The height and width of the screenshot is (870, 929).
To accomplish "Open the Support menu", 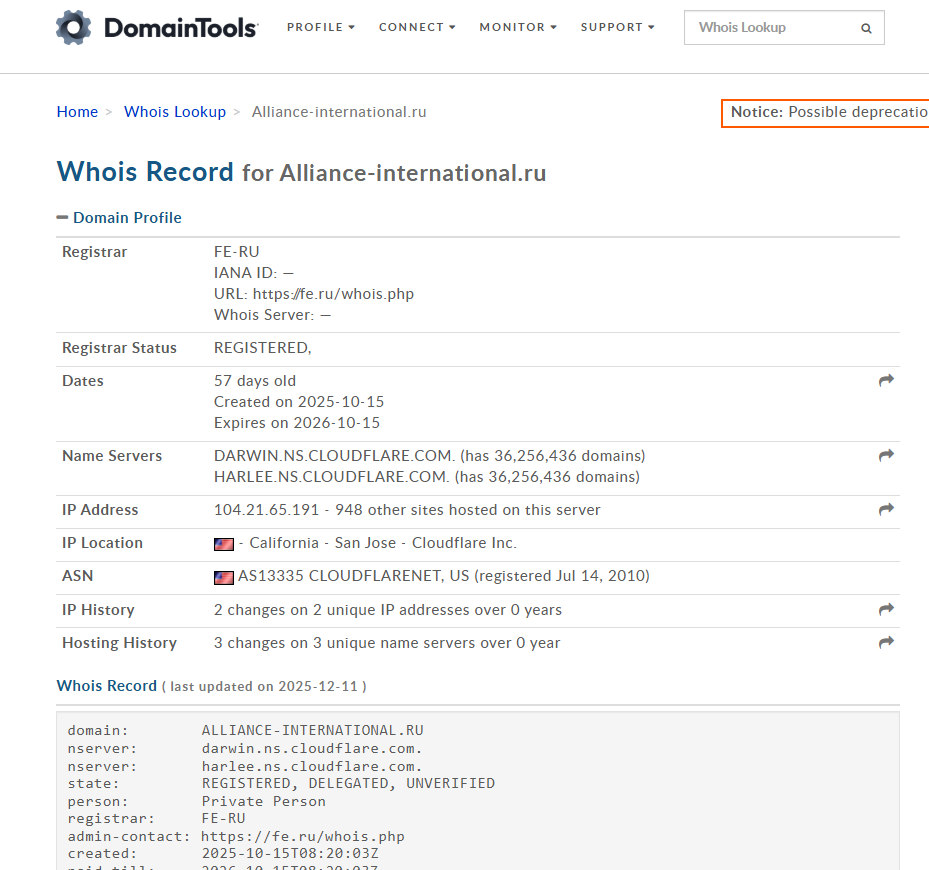I will pyautogui.click(x=617, y=28).
